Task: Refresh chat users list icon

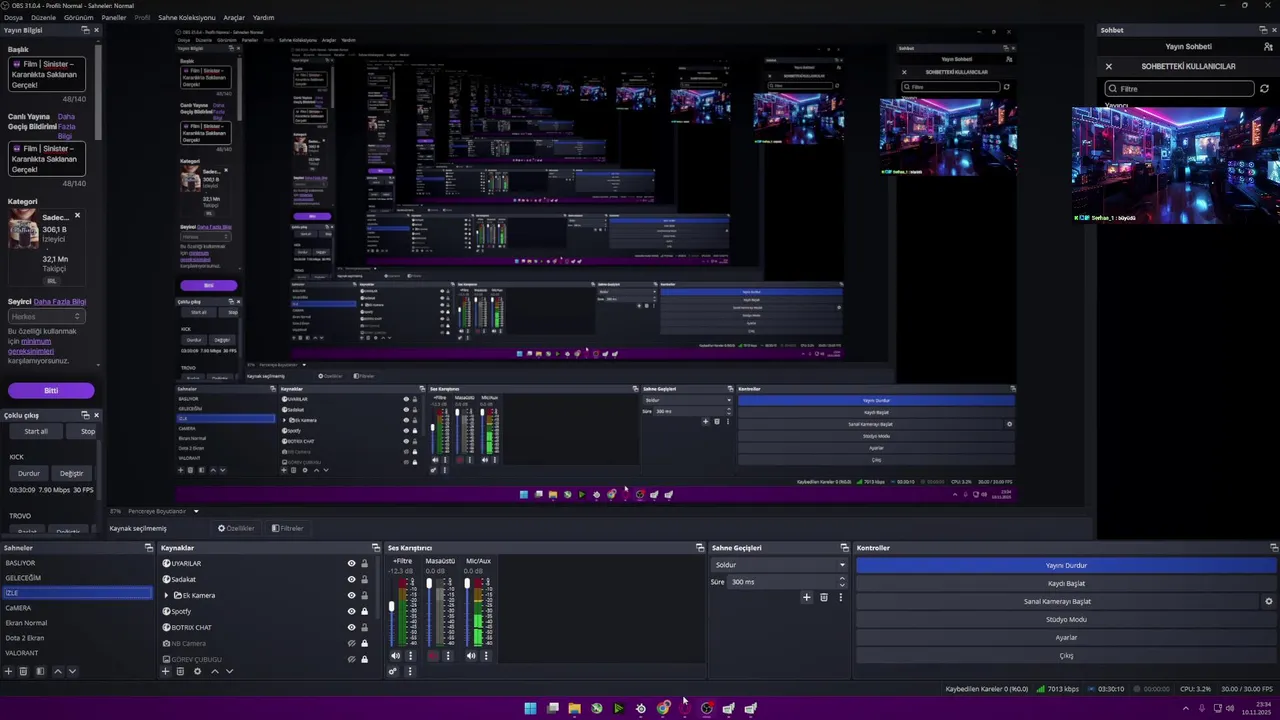Action: (x=1264, y=89)
